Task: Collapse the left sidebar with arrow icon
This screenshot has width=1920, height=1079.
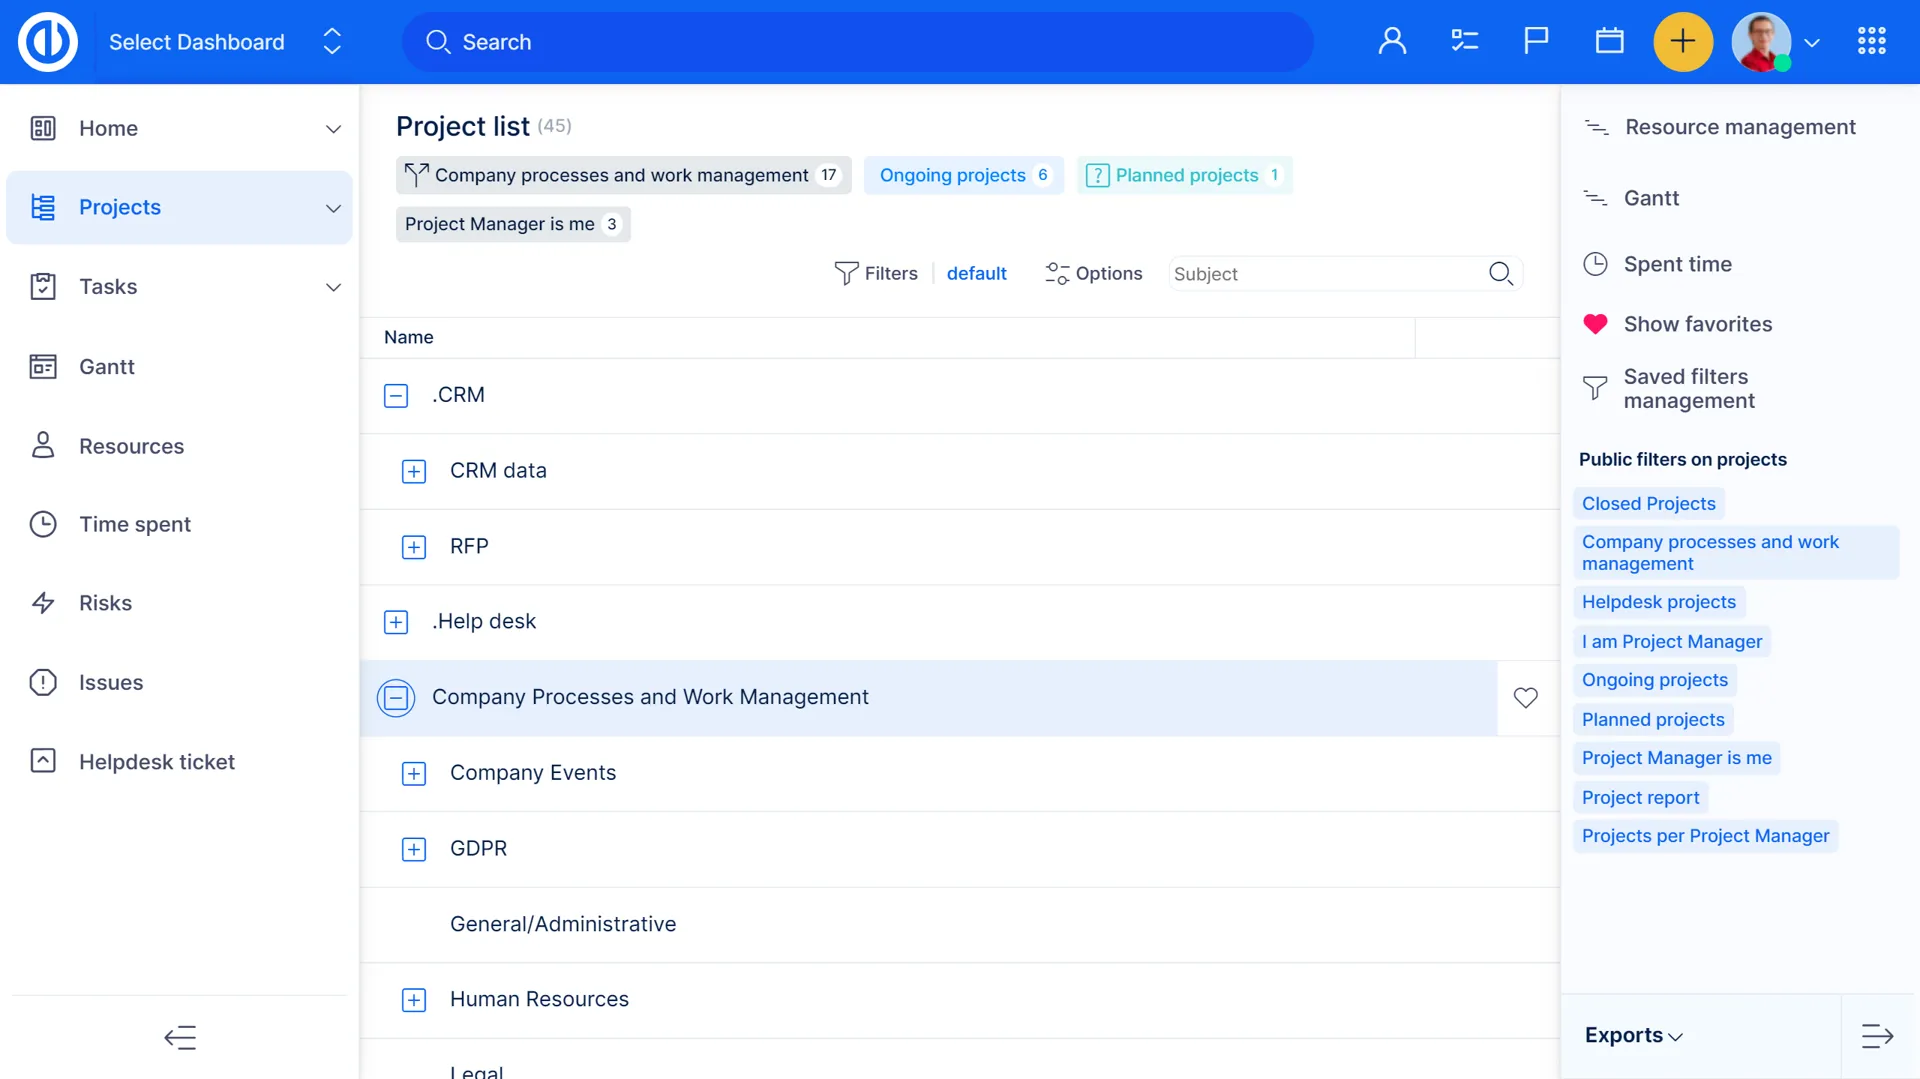Action: (x=180, y=1038)
